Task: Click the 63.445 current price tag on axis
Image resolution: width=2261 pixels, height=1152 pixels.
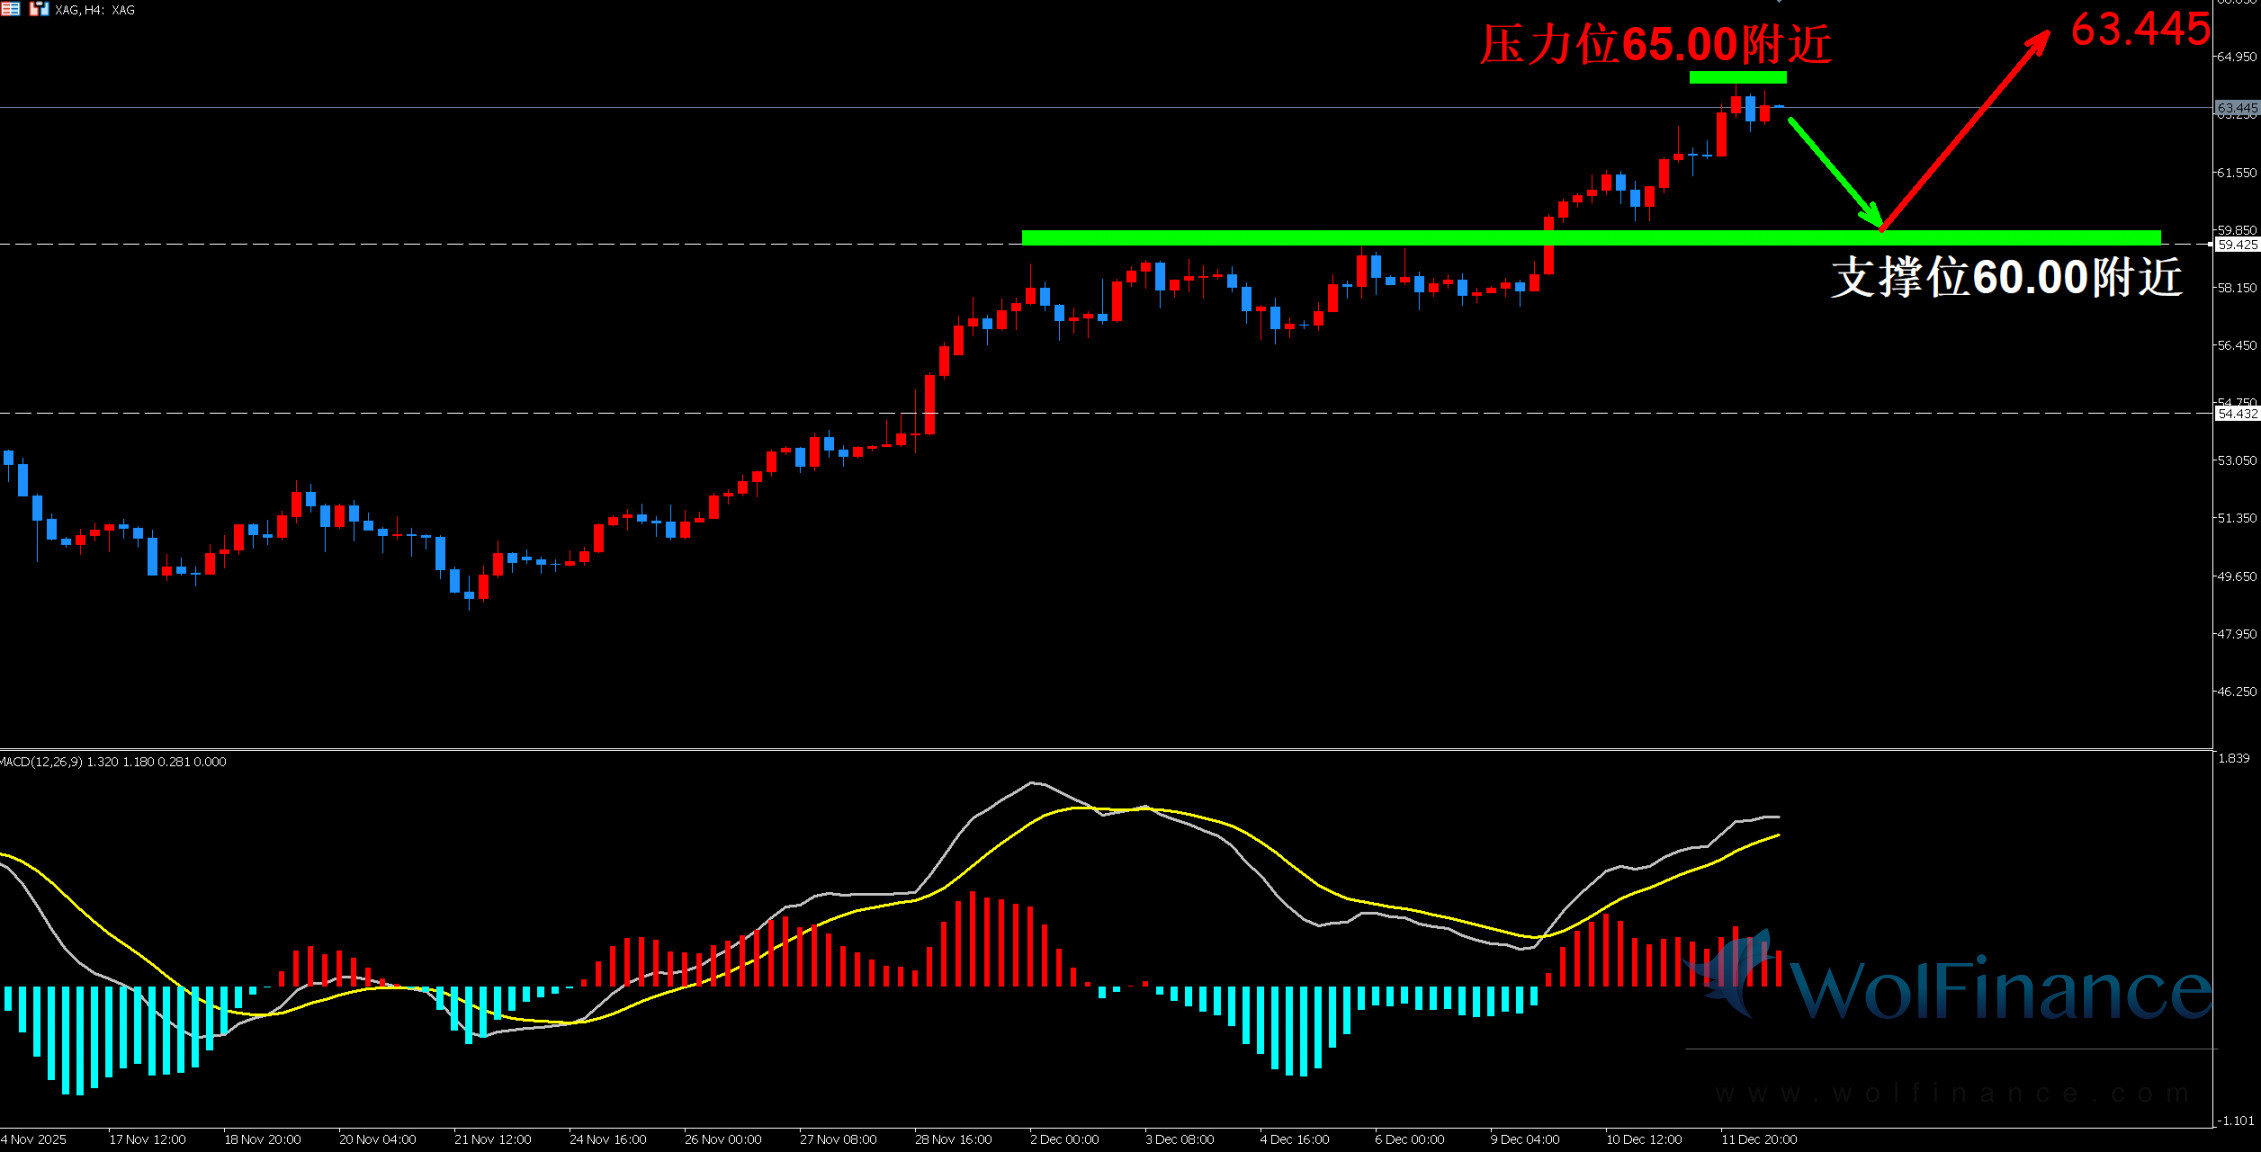Action: (2236, 108)
